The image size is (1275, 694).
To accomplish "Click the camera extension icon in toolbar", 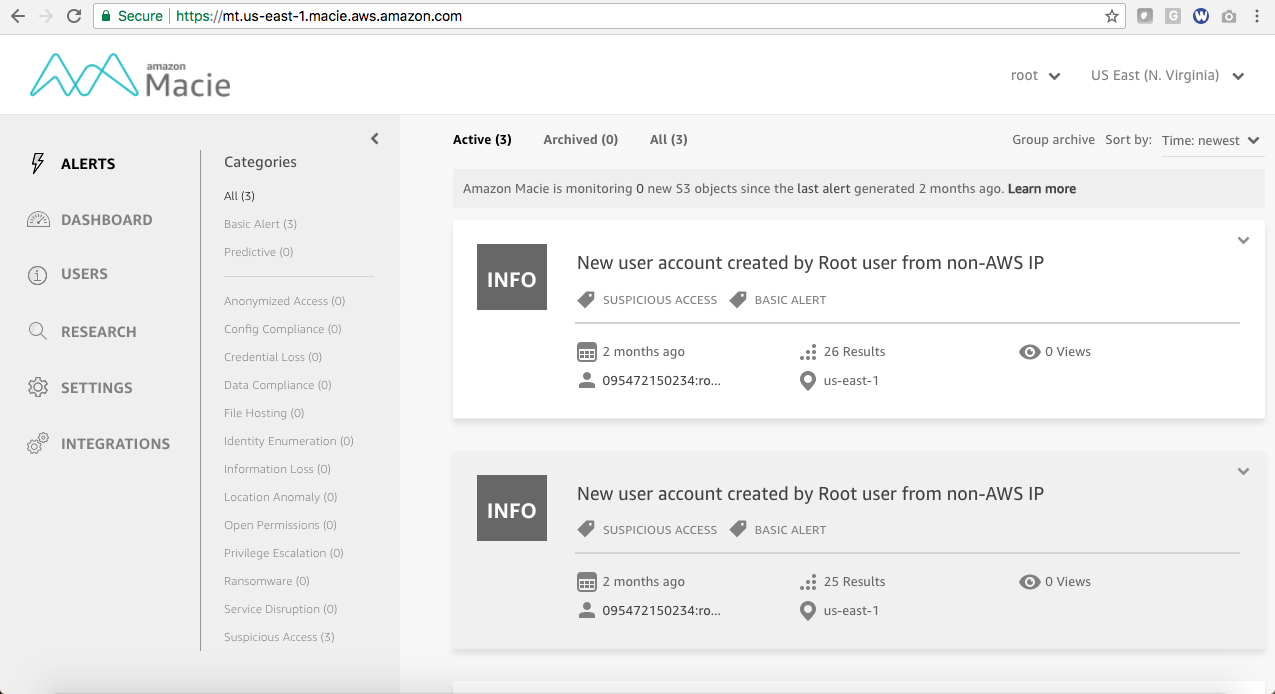I will coord(1229,16).
